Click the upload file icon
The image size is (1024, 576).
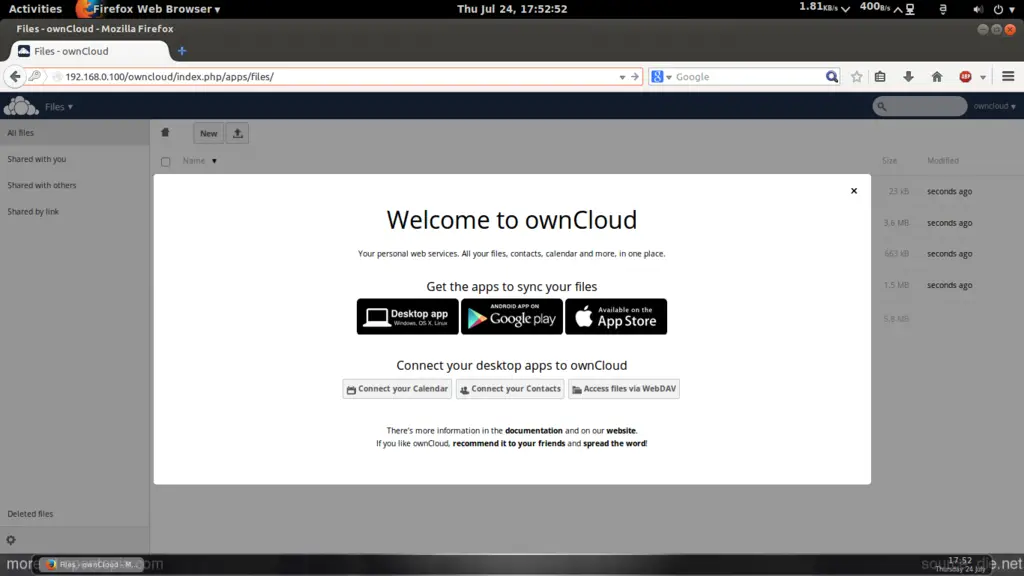tap(238, 133)
